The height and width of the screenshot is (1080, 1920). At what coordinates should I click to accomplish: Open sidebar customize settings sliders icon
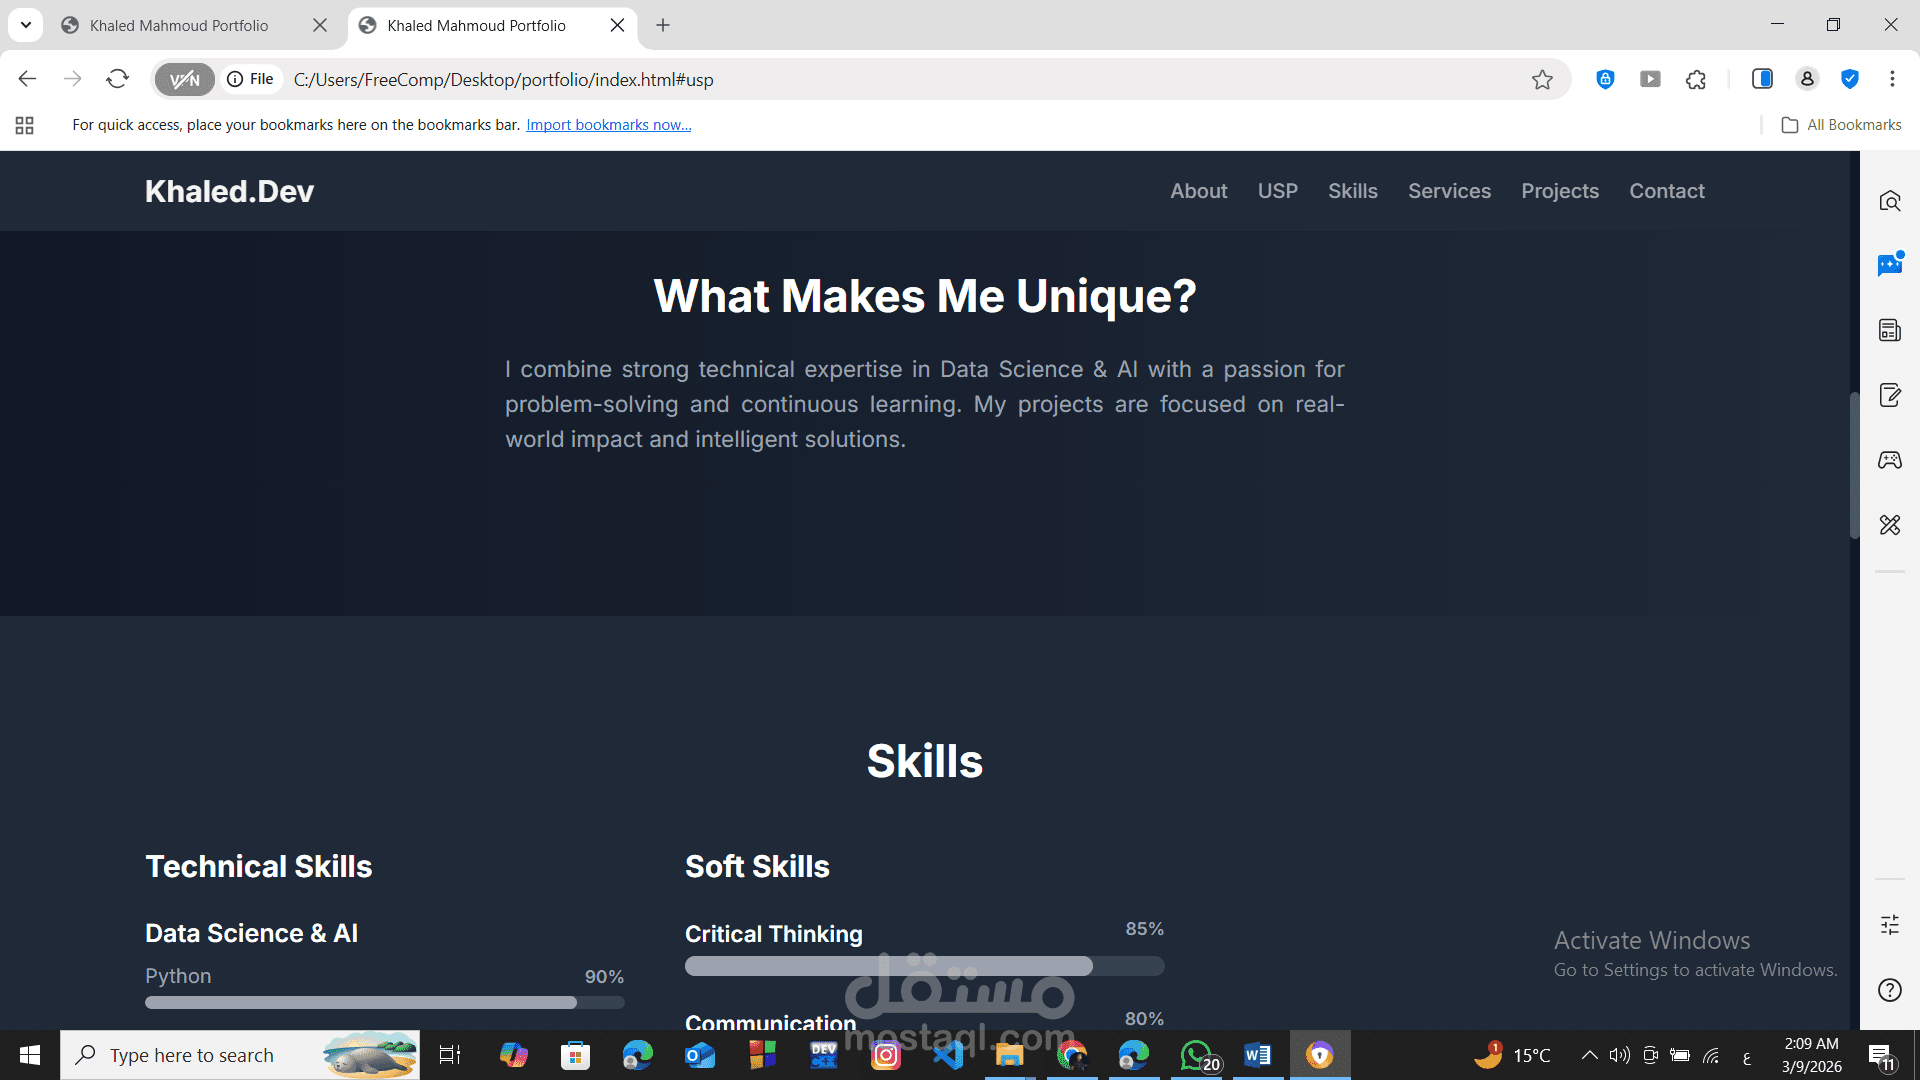(1889, 925)
